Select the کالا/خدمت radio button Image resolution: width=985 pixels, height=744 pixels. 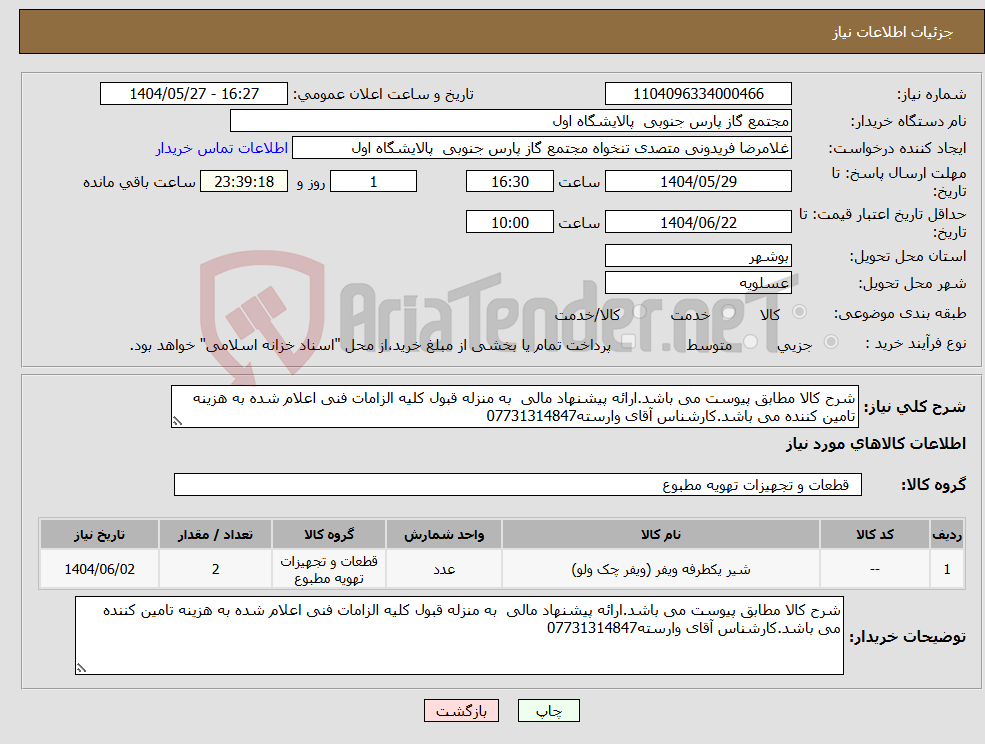(x=638, y=311)
